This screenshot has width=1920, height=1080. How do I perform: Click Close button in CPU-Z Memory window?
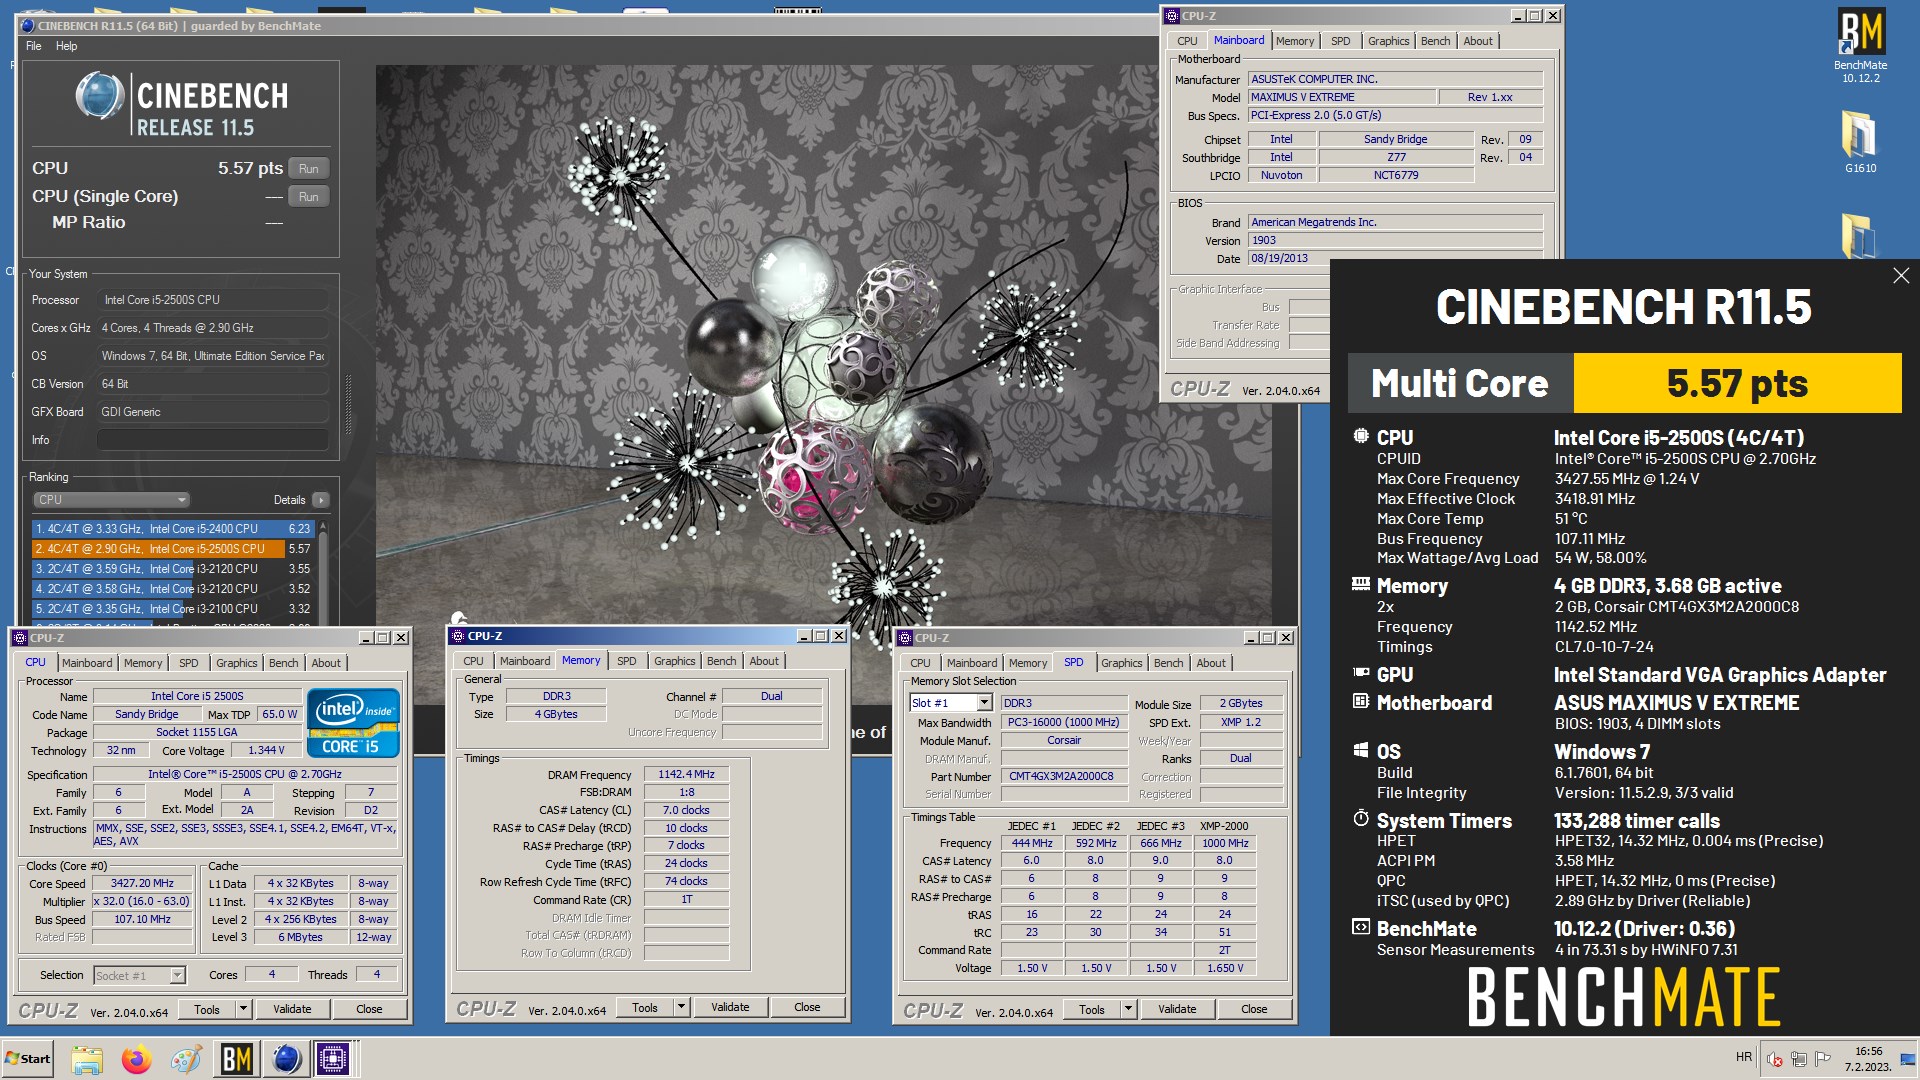coord(807,1007)
